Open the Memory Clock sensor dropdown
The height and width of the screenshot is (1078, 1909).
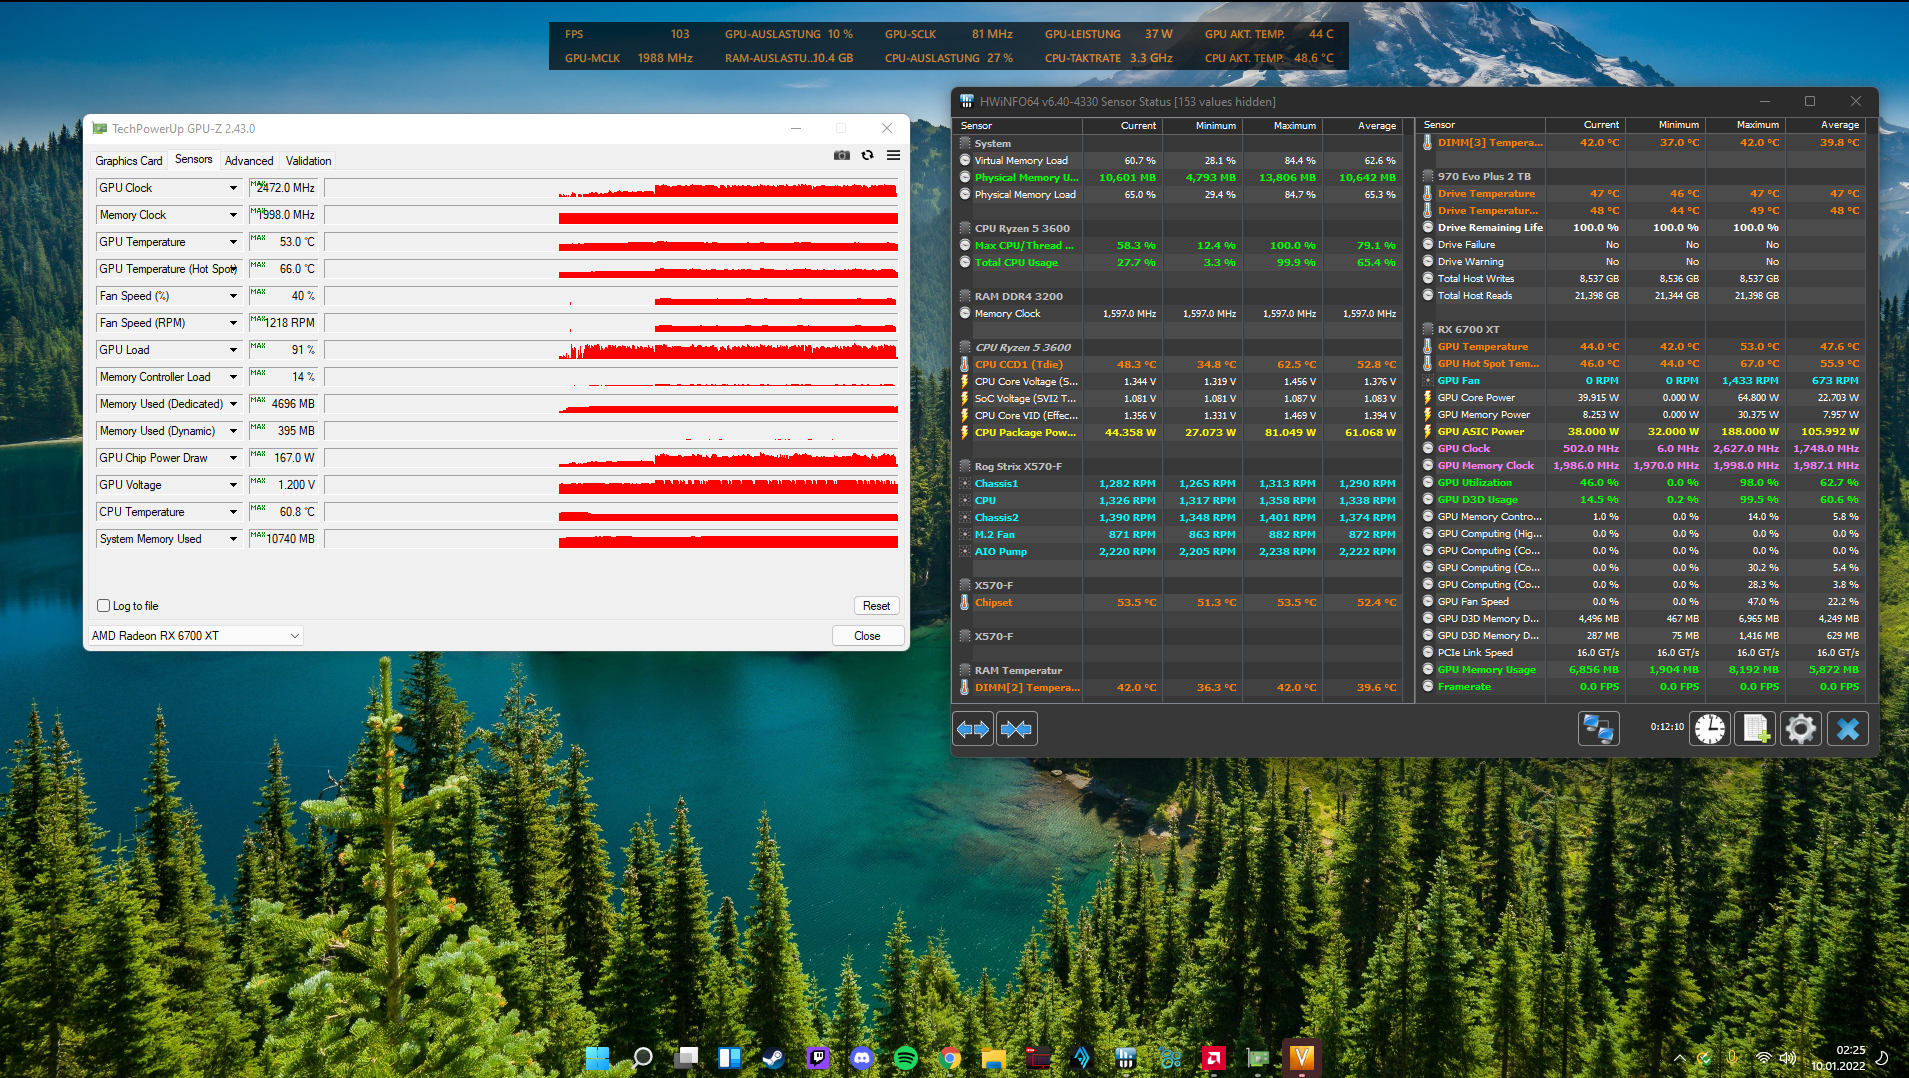(x=233, y=215)
